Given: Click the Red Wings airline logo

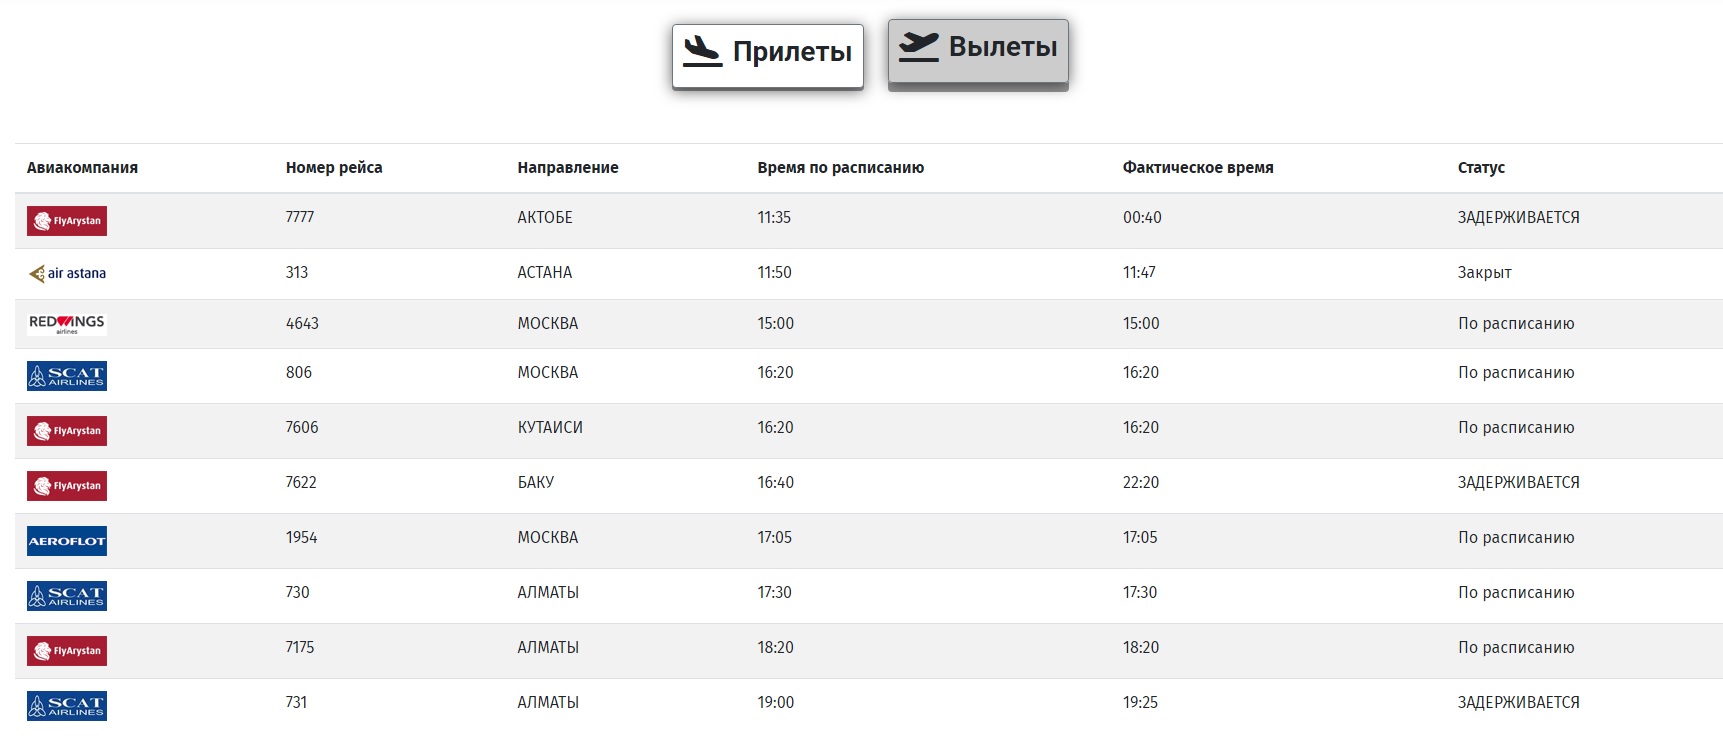Looking at the screenshot, I should point(67,323).
